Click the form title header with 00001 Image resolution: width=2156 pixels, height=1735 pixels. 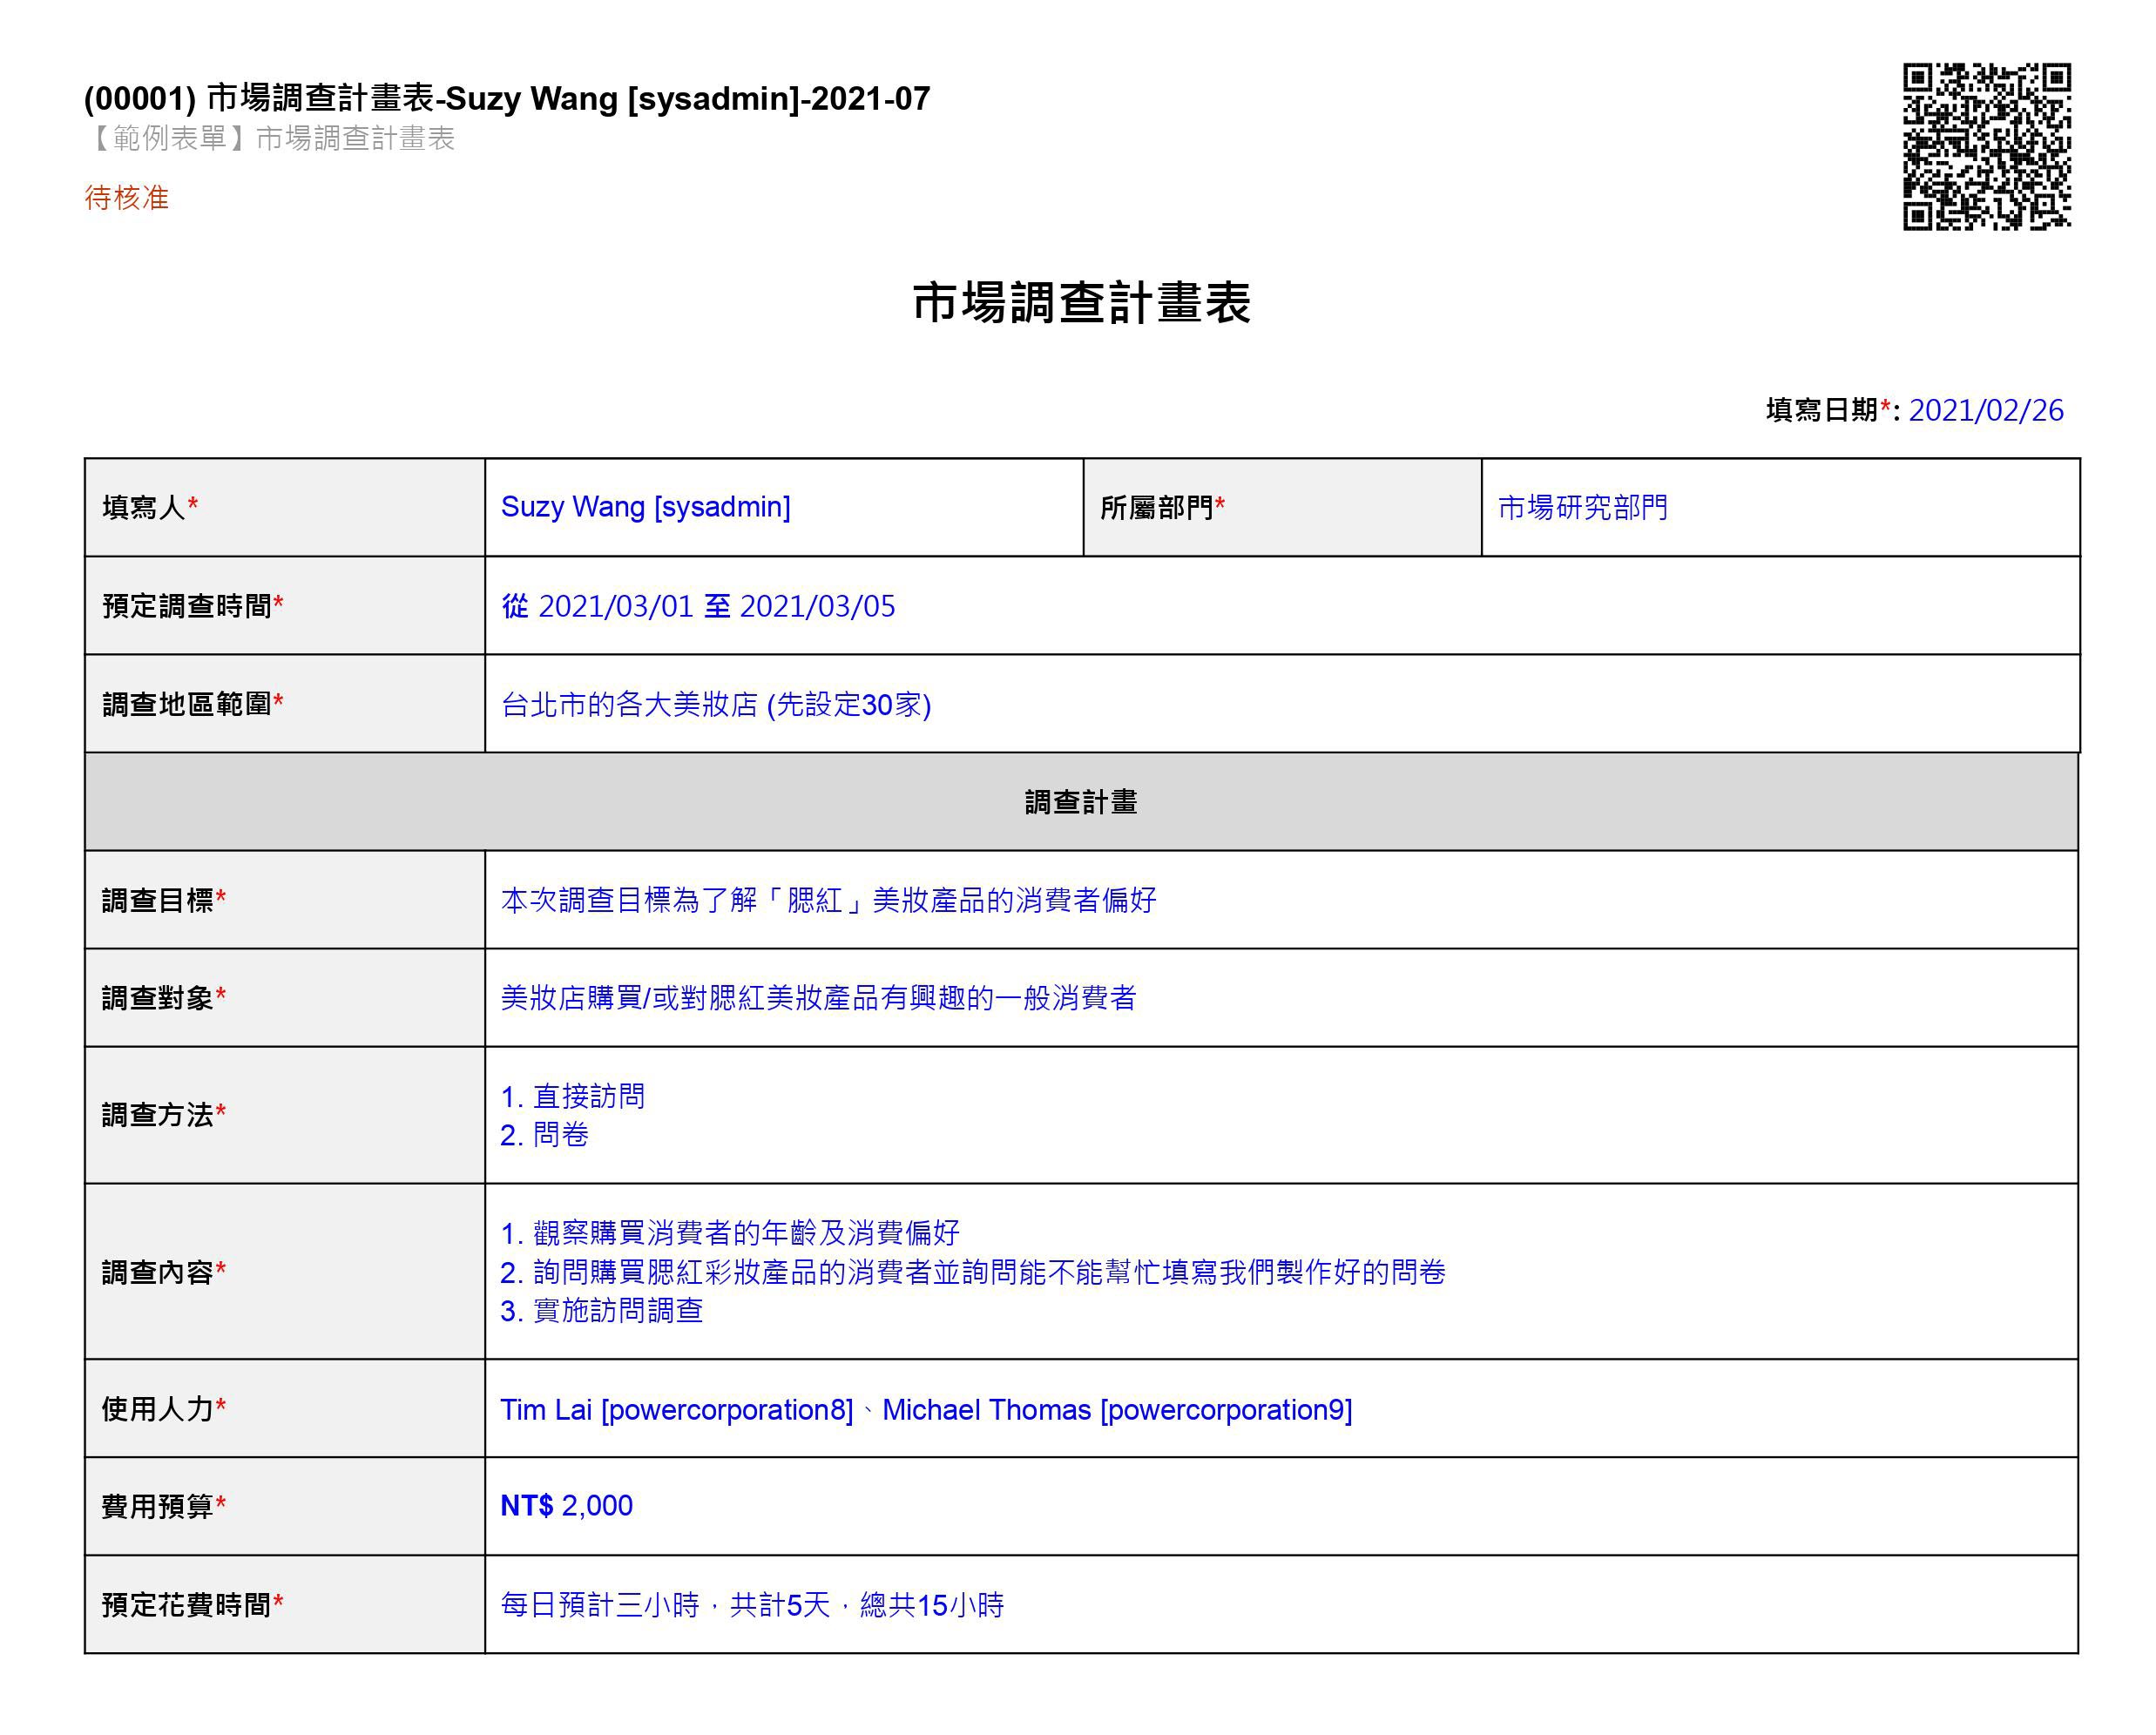coord(507,98)
